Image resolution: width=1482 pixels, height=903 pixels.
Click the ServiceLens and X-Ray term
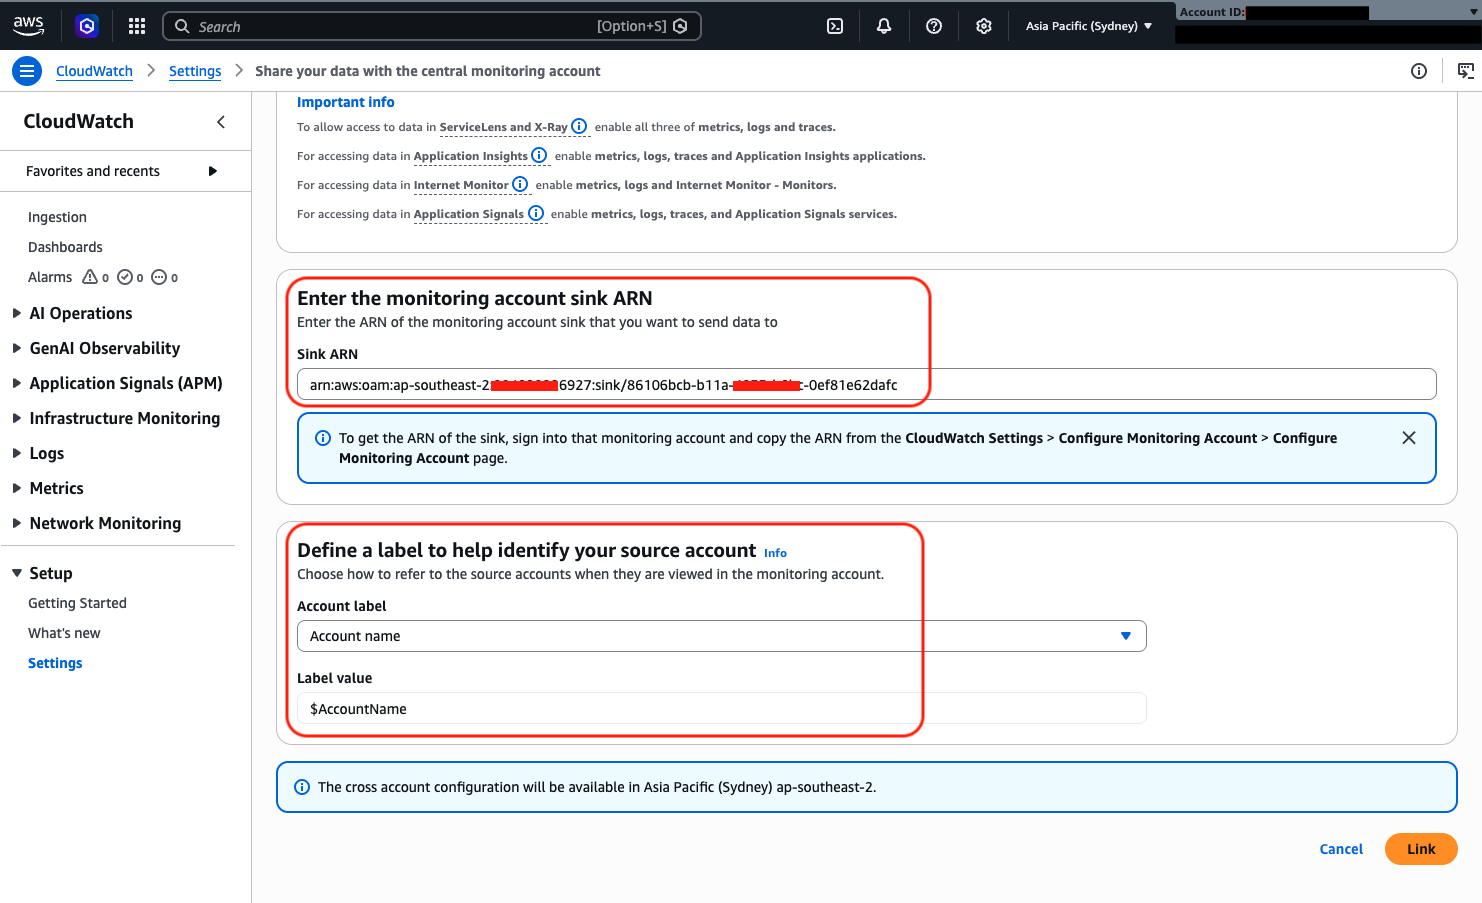click(x=503, y=127)
